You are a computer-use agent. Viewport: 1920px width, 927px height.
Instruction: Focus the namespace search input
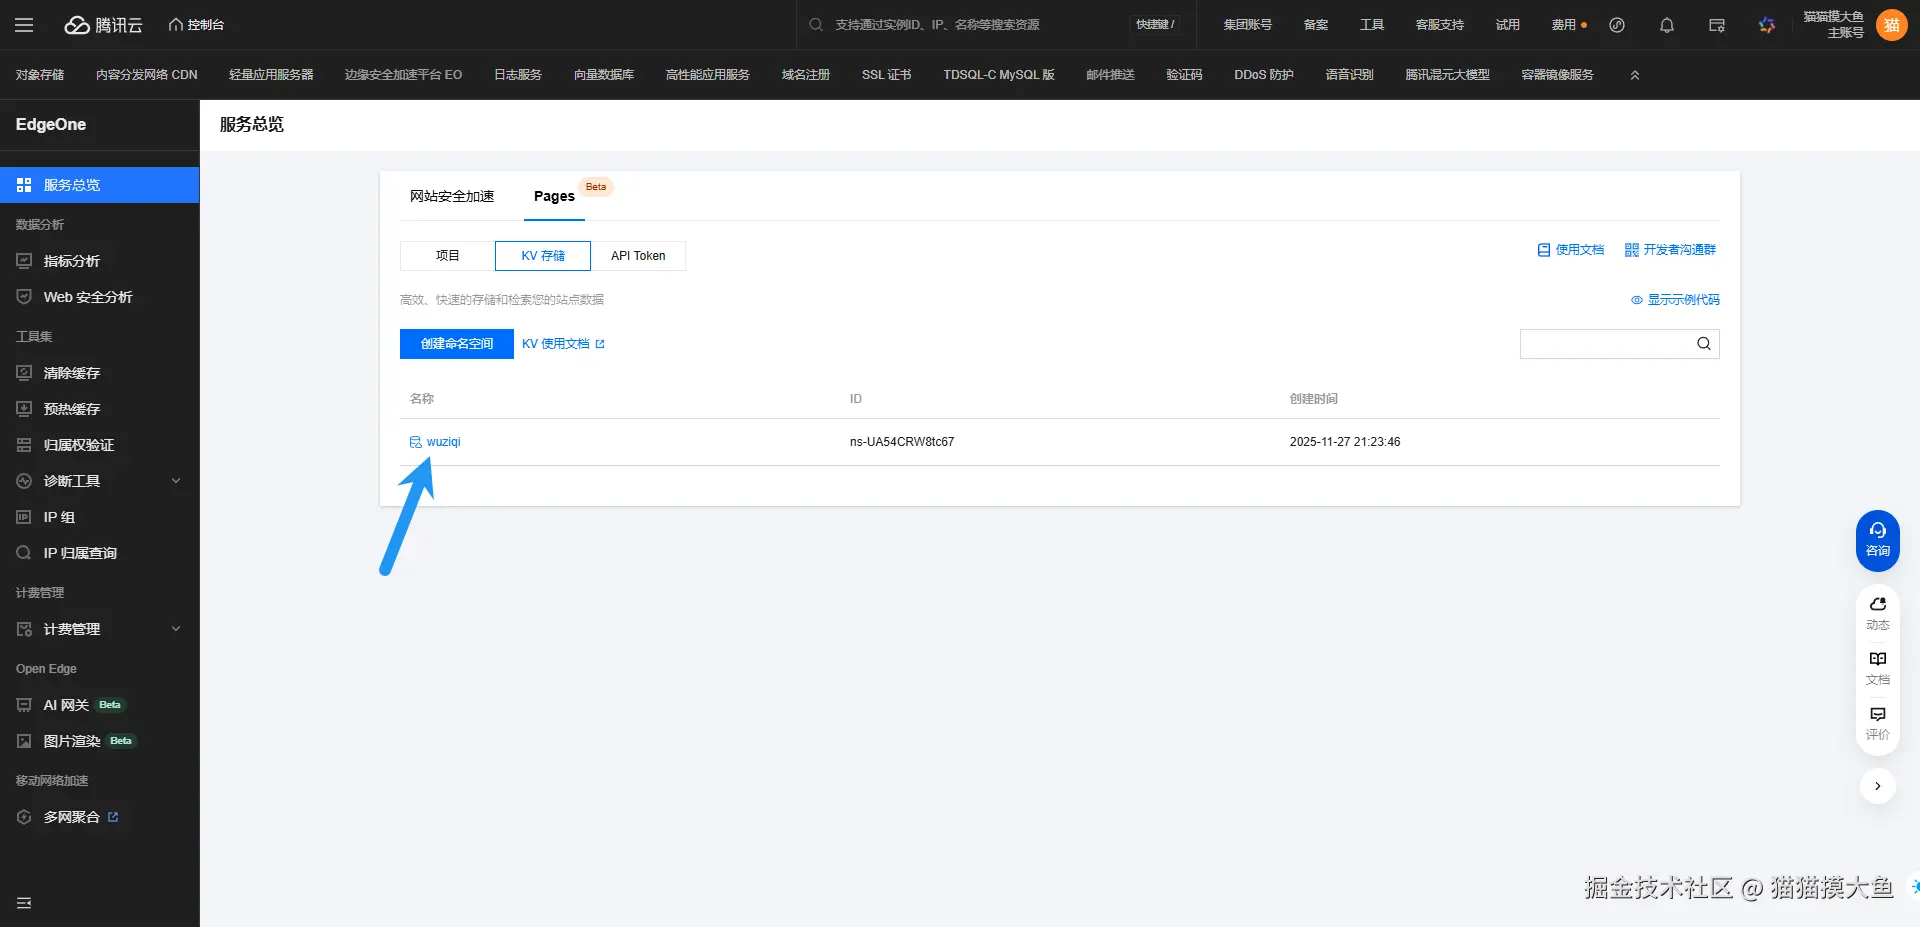pyautogui.click(x=1606, y=344)
